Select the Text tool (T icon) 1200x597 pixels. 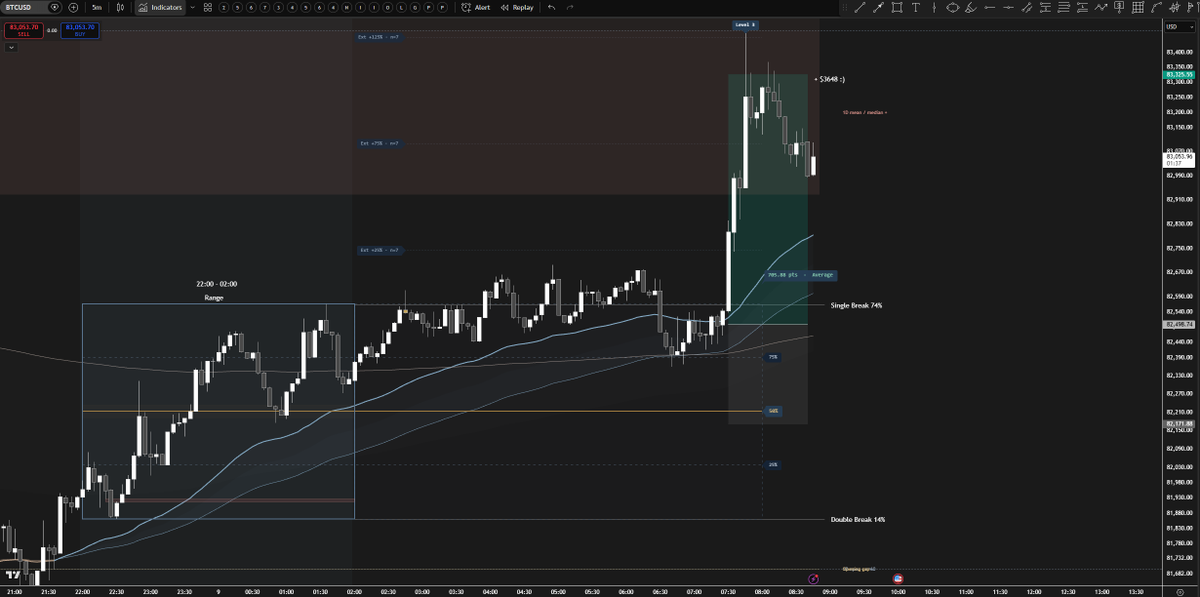pos(916,7)
